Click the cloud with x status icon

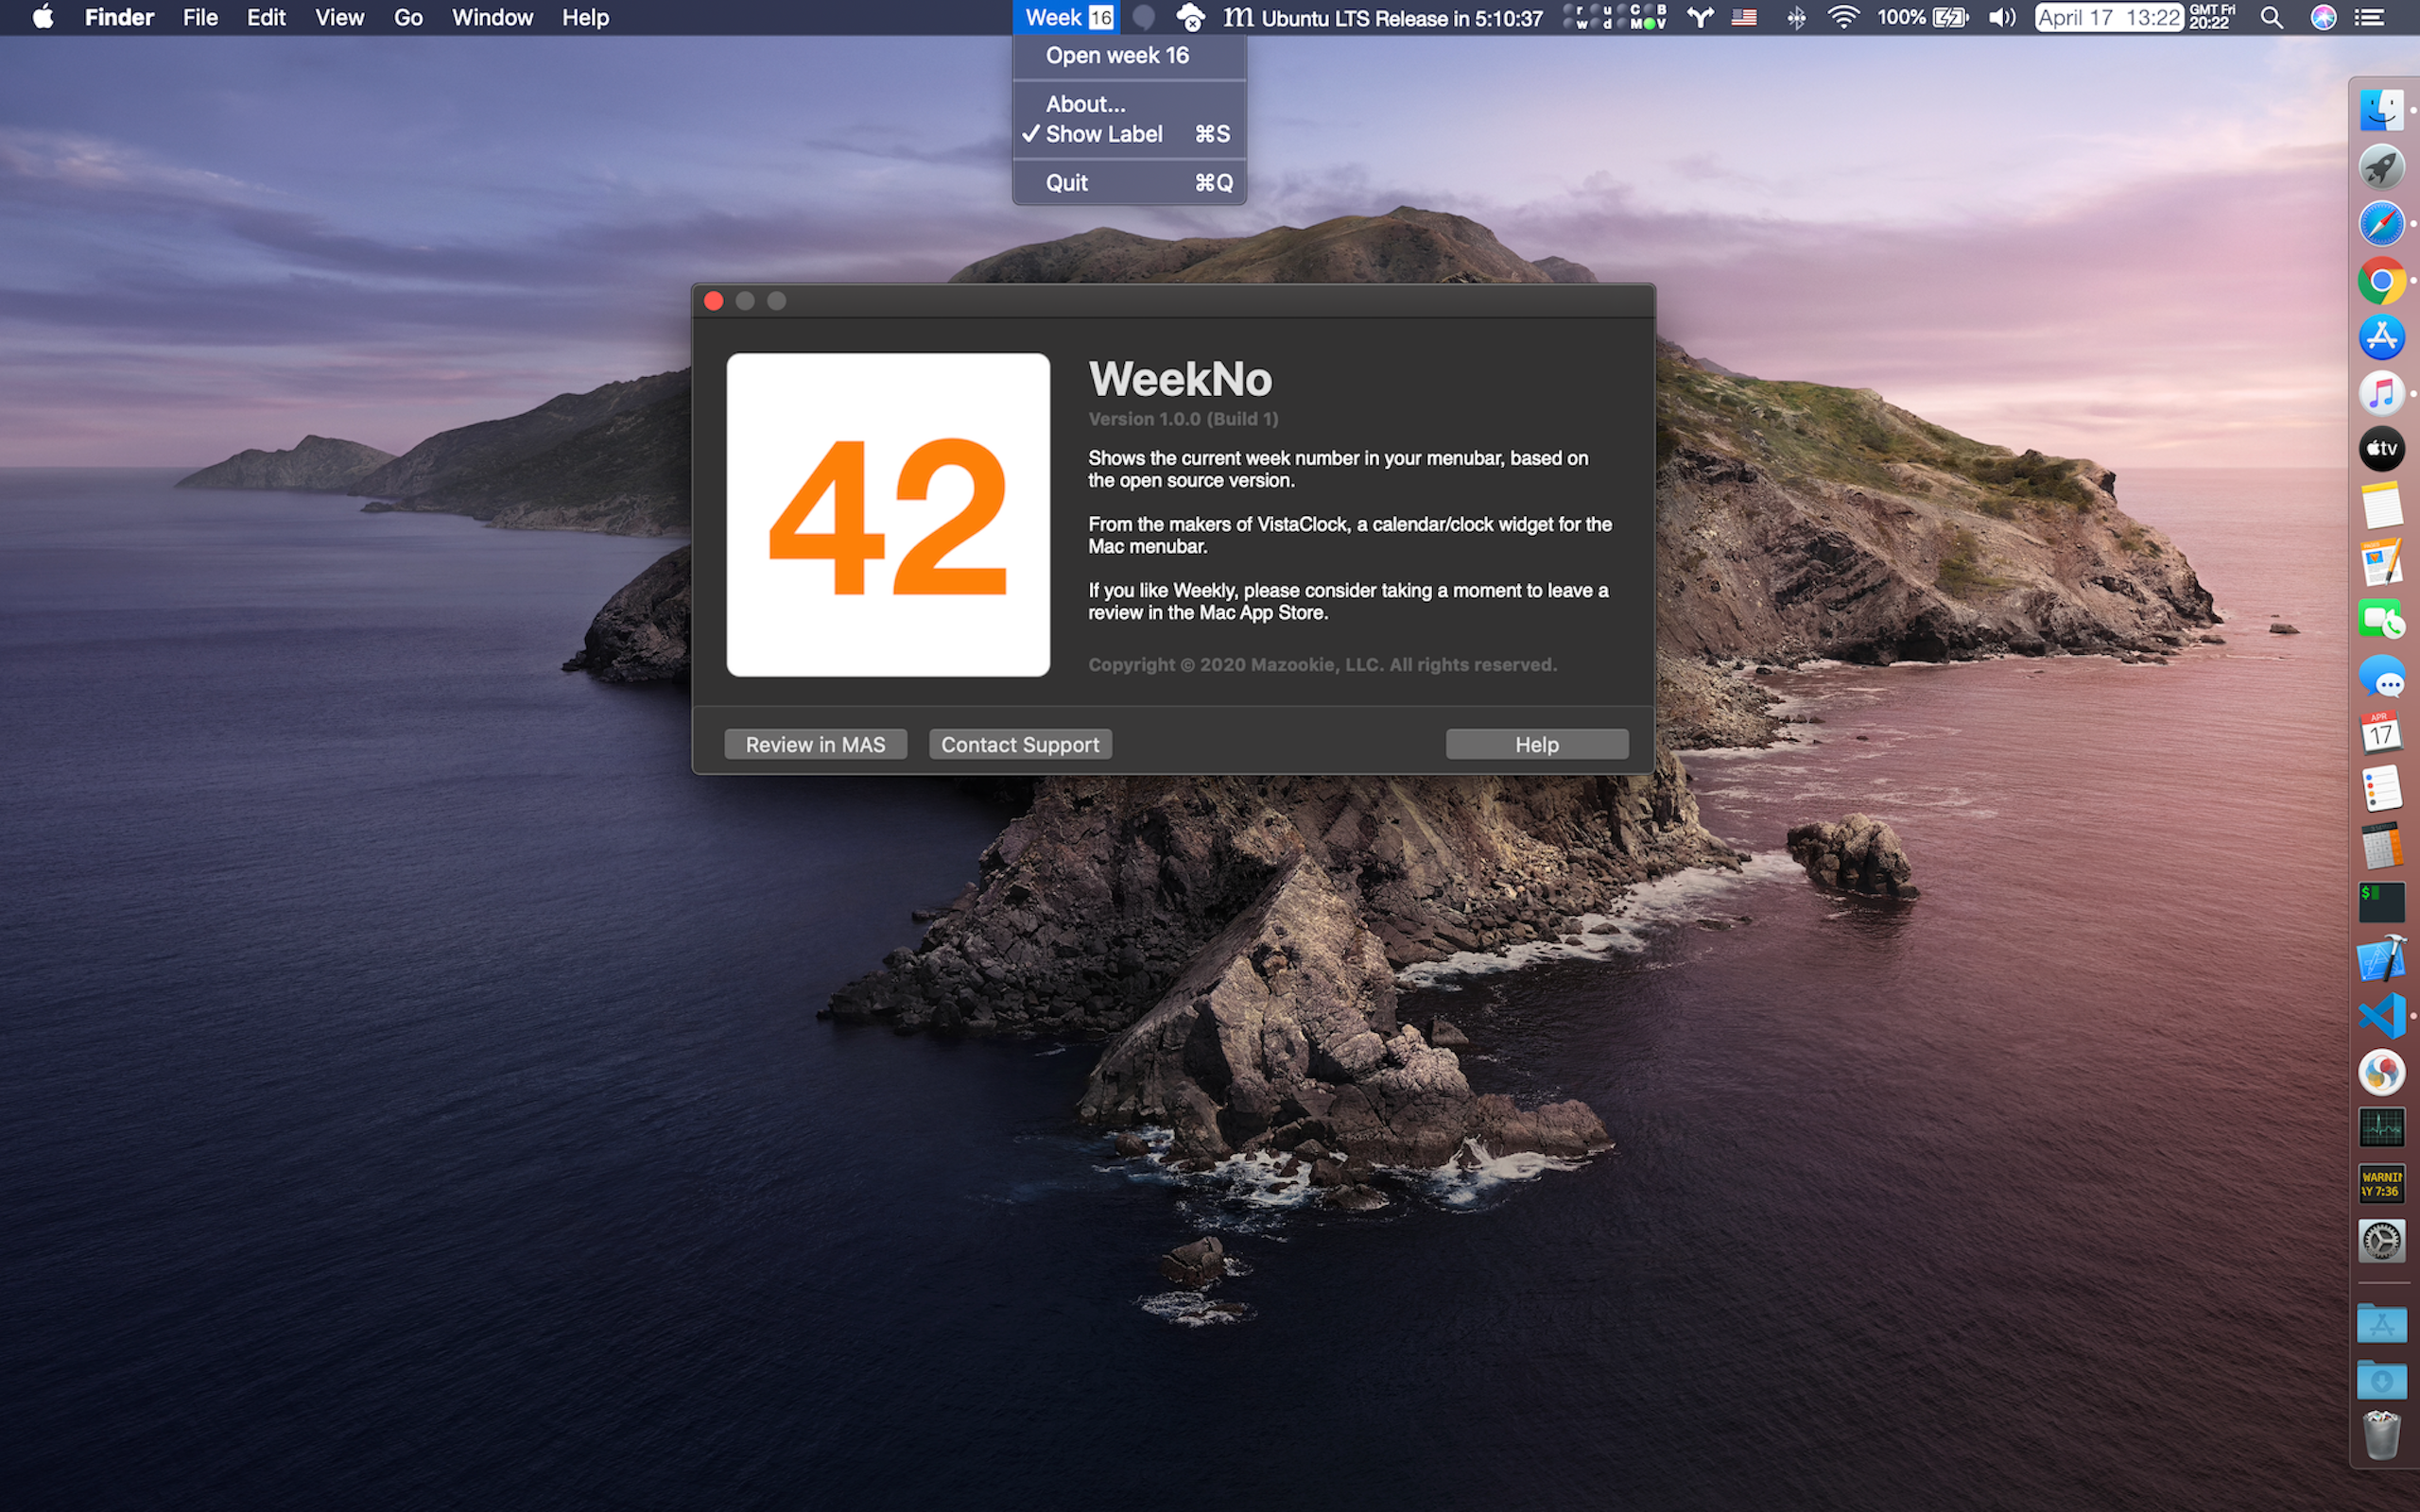[x=1190, y=17]
